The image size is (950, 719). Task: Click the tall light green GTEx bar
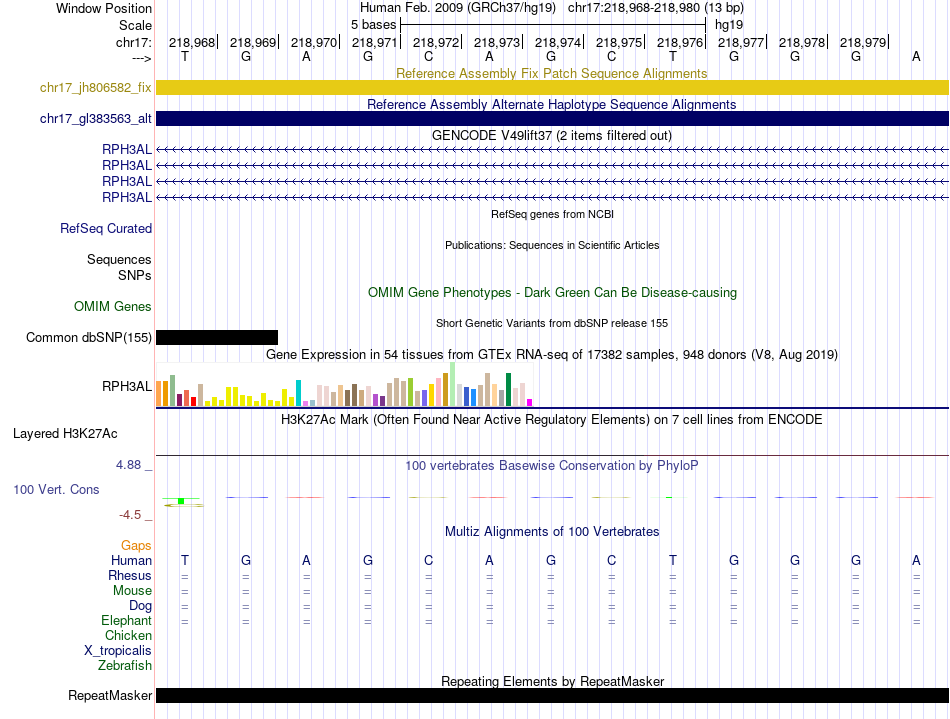click(452, 384)
